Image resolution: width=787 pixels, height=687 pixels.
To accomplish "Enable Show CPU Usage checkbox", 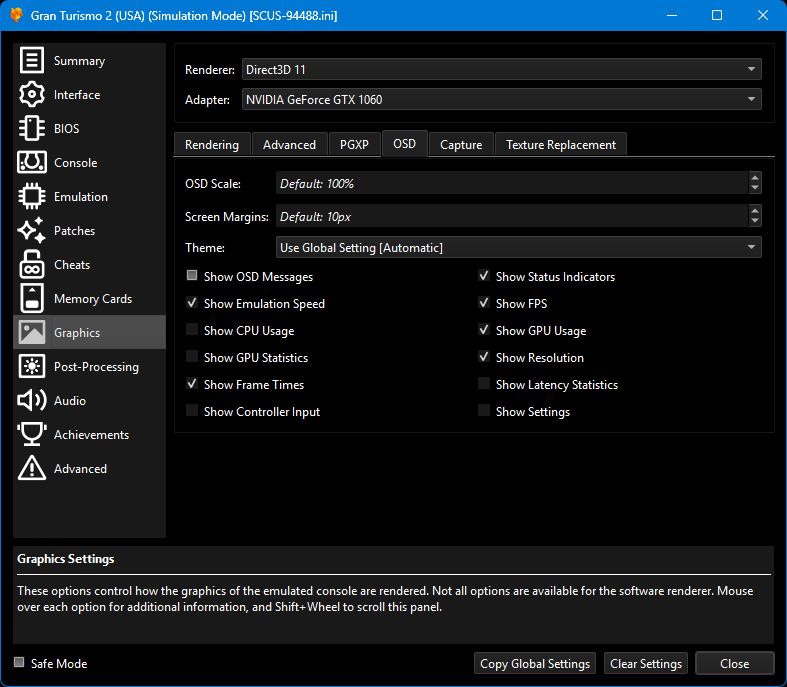I will pyautogui.click(x=192, y=331).
